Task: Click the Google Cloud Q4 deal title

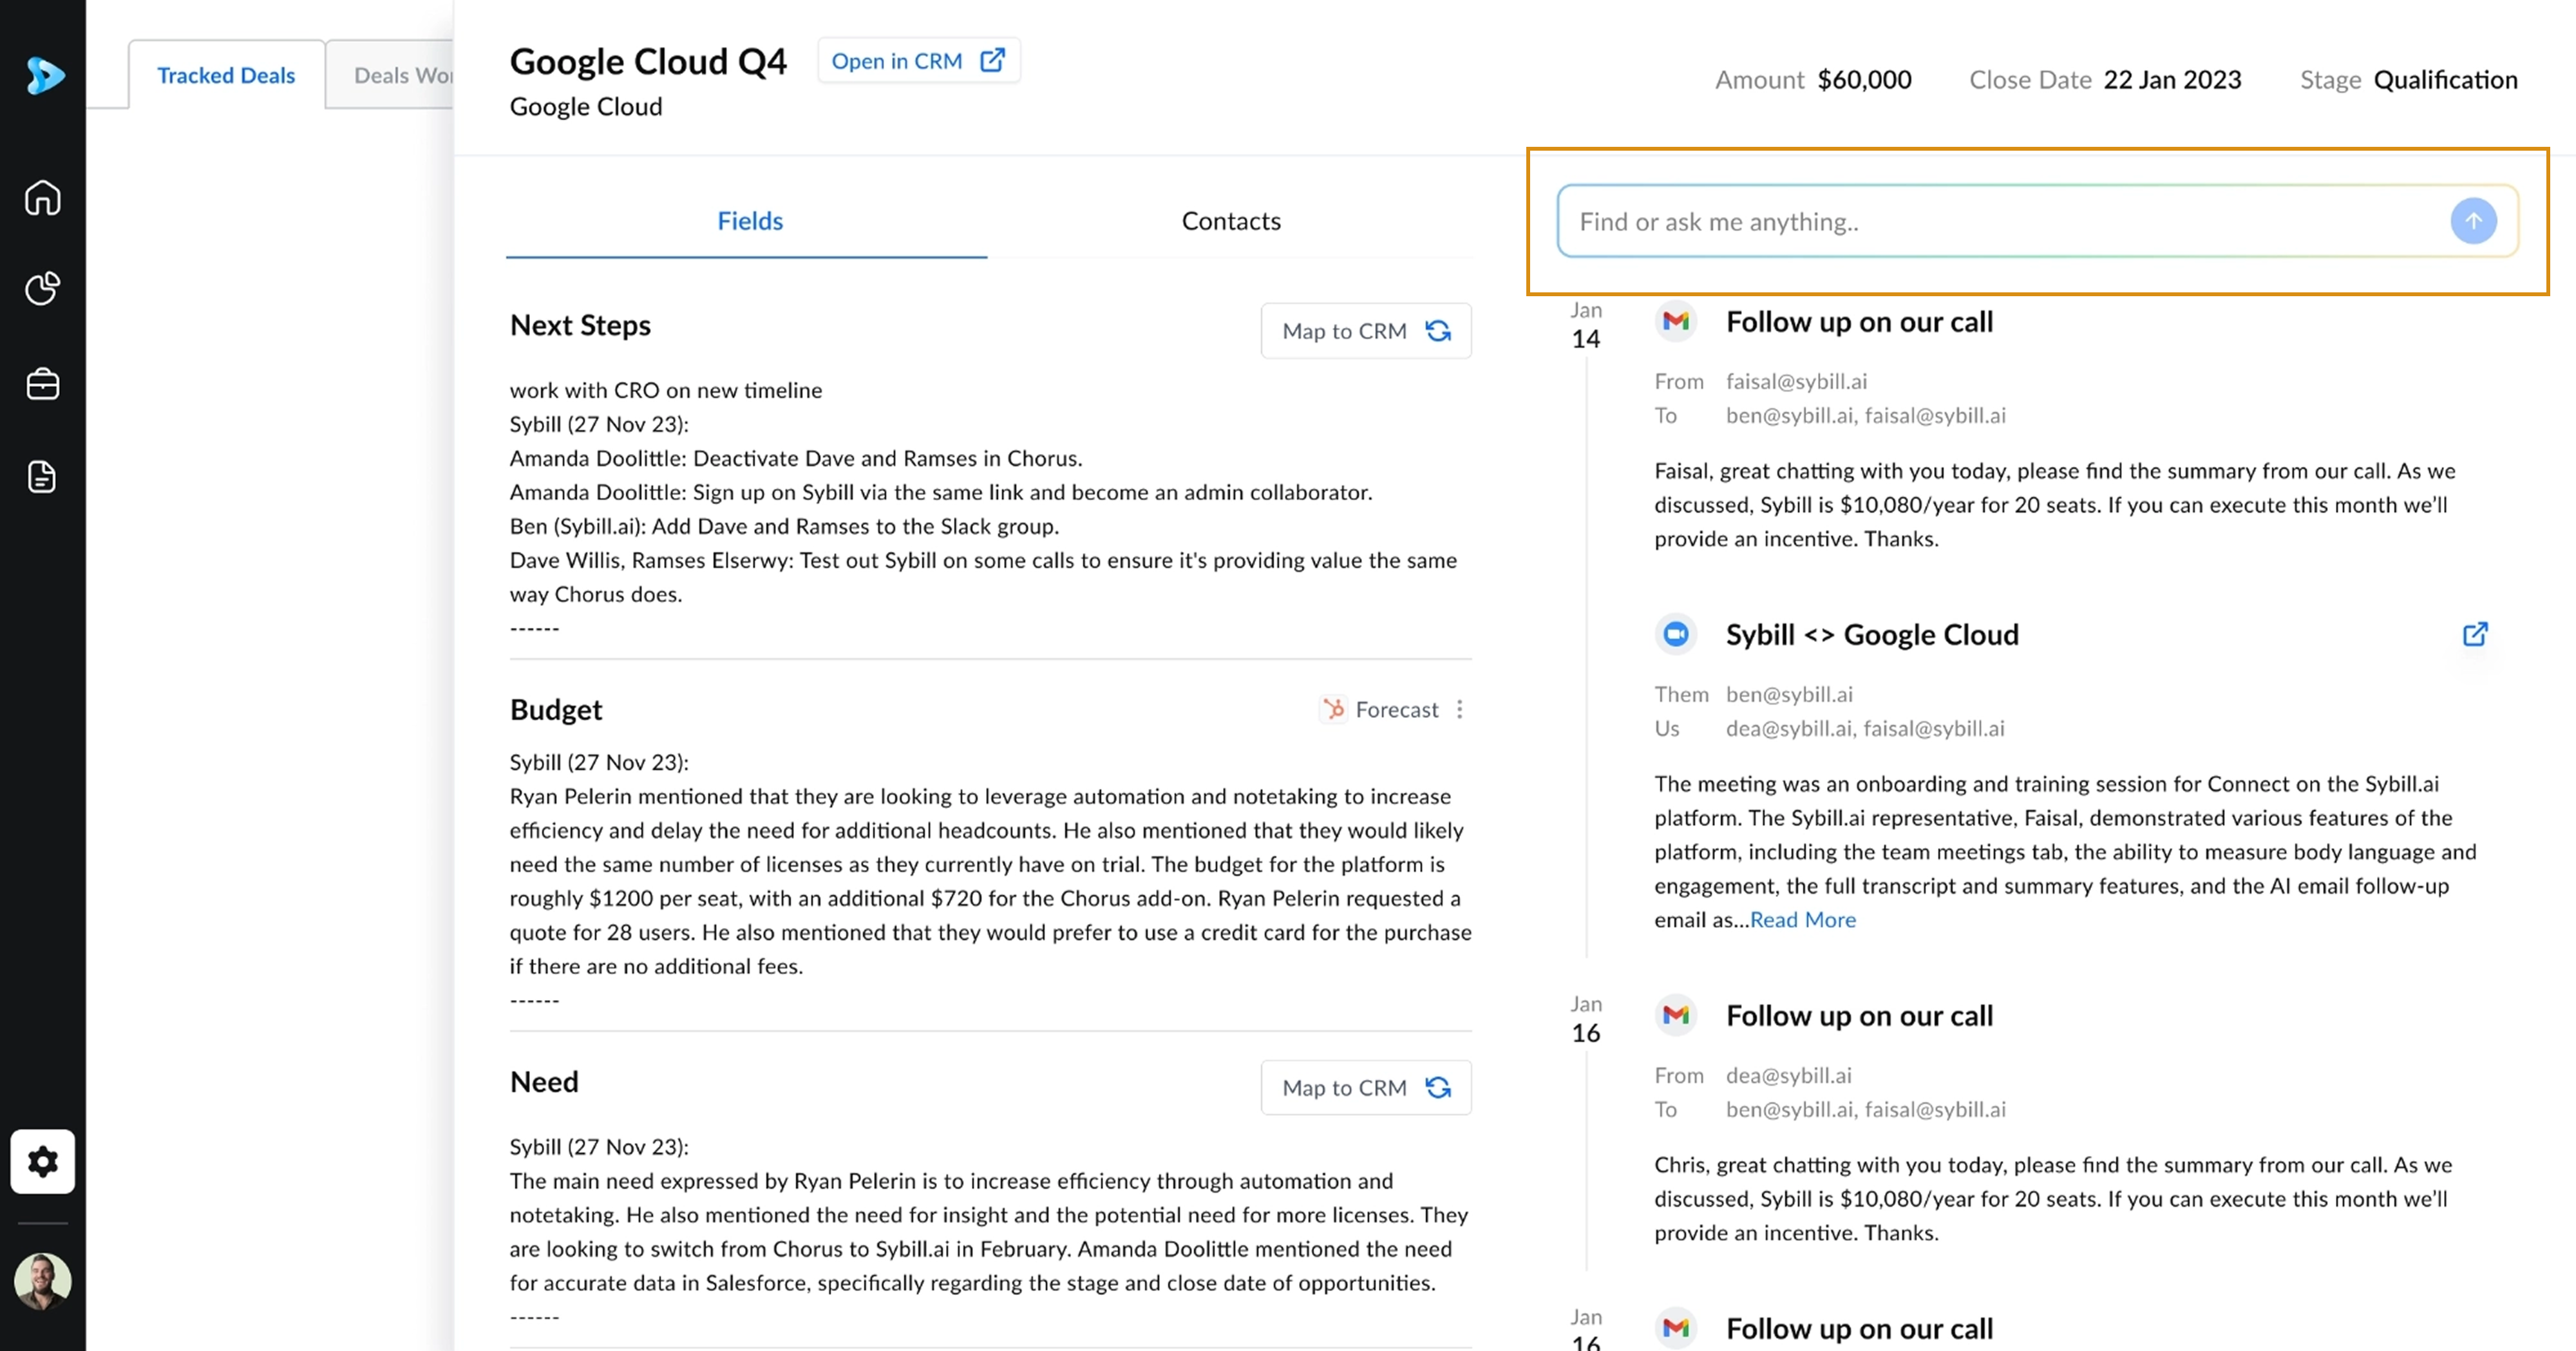Action: tap(648, 61)
